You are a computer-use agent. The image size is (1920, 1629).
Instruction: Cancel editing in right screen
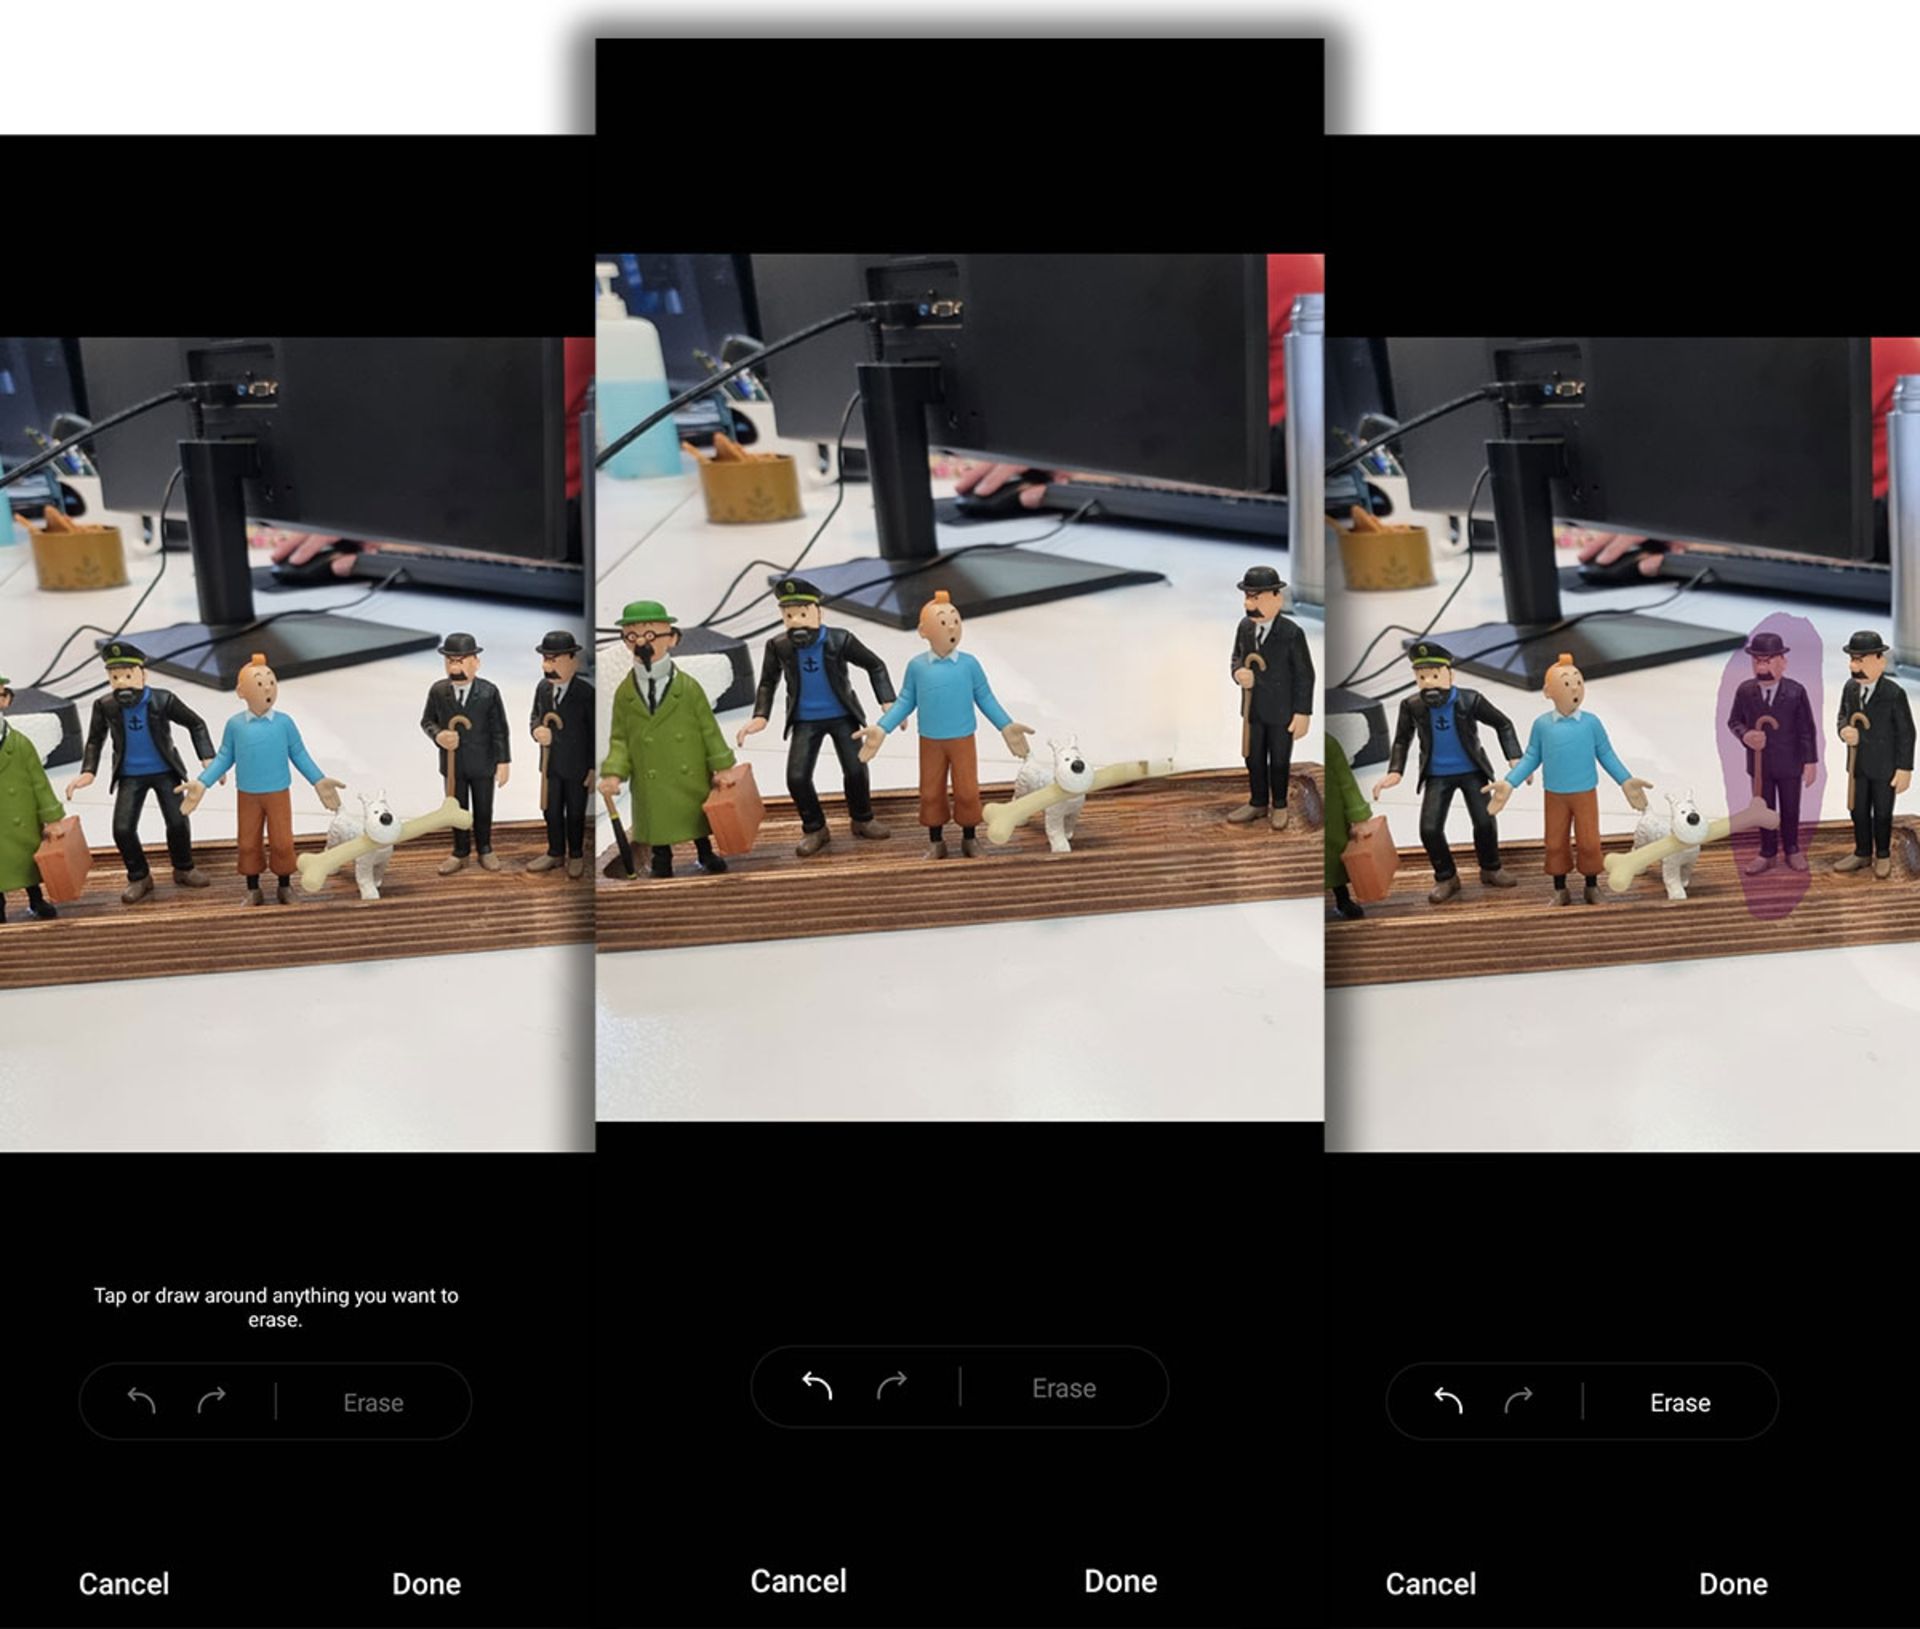click(x=1430, y=1584)
